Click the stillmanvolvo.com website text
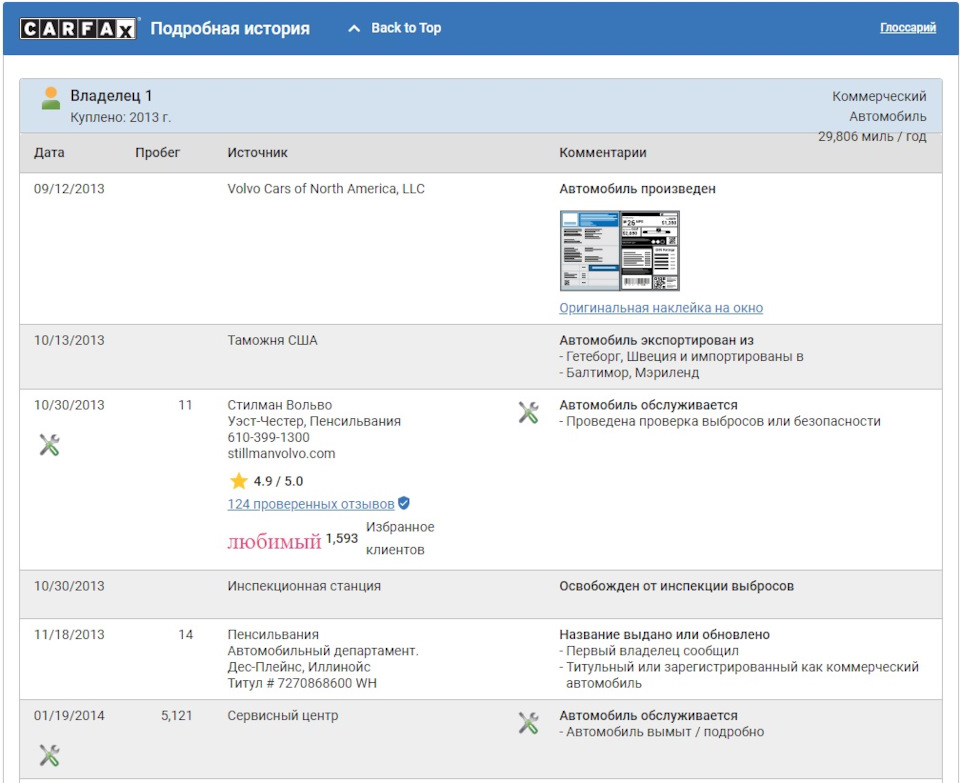 pyautogui.click(x=282, y=454)
